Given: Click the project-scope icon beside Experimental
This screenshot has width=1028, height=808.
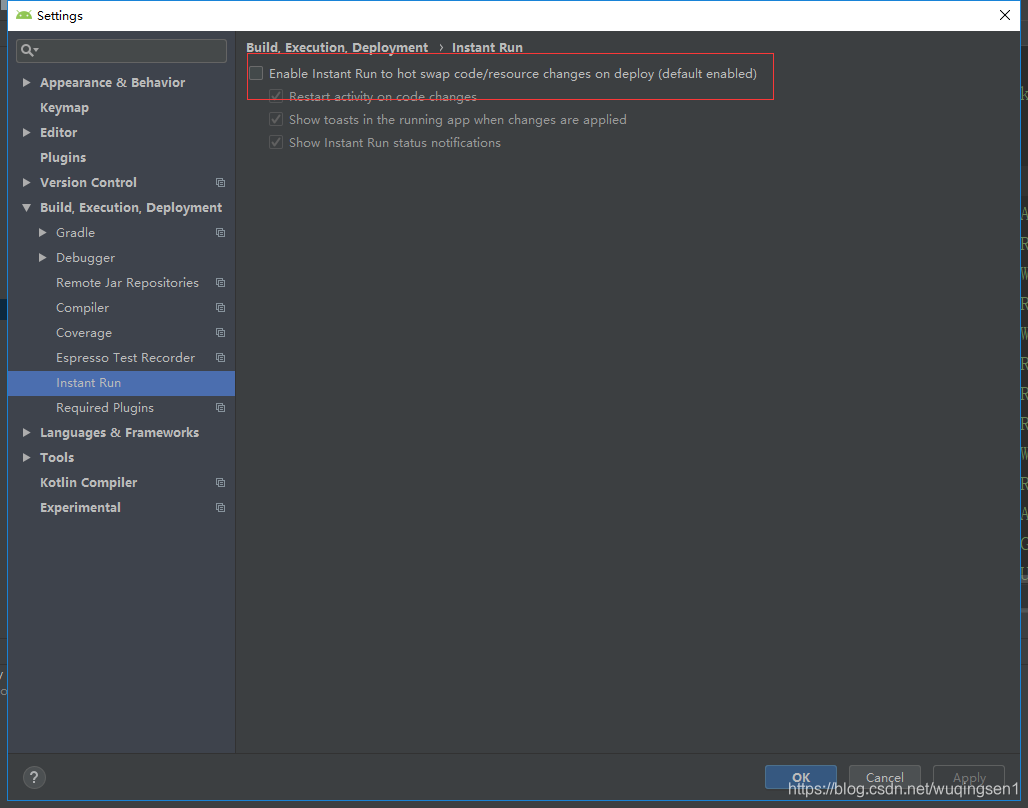Looking at the screenshot, I should click(x=219, y=507).
